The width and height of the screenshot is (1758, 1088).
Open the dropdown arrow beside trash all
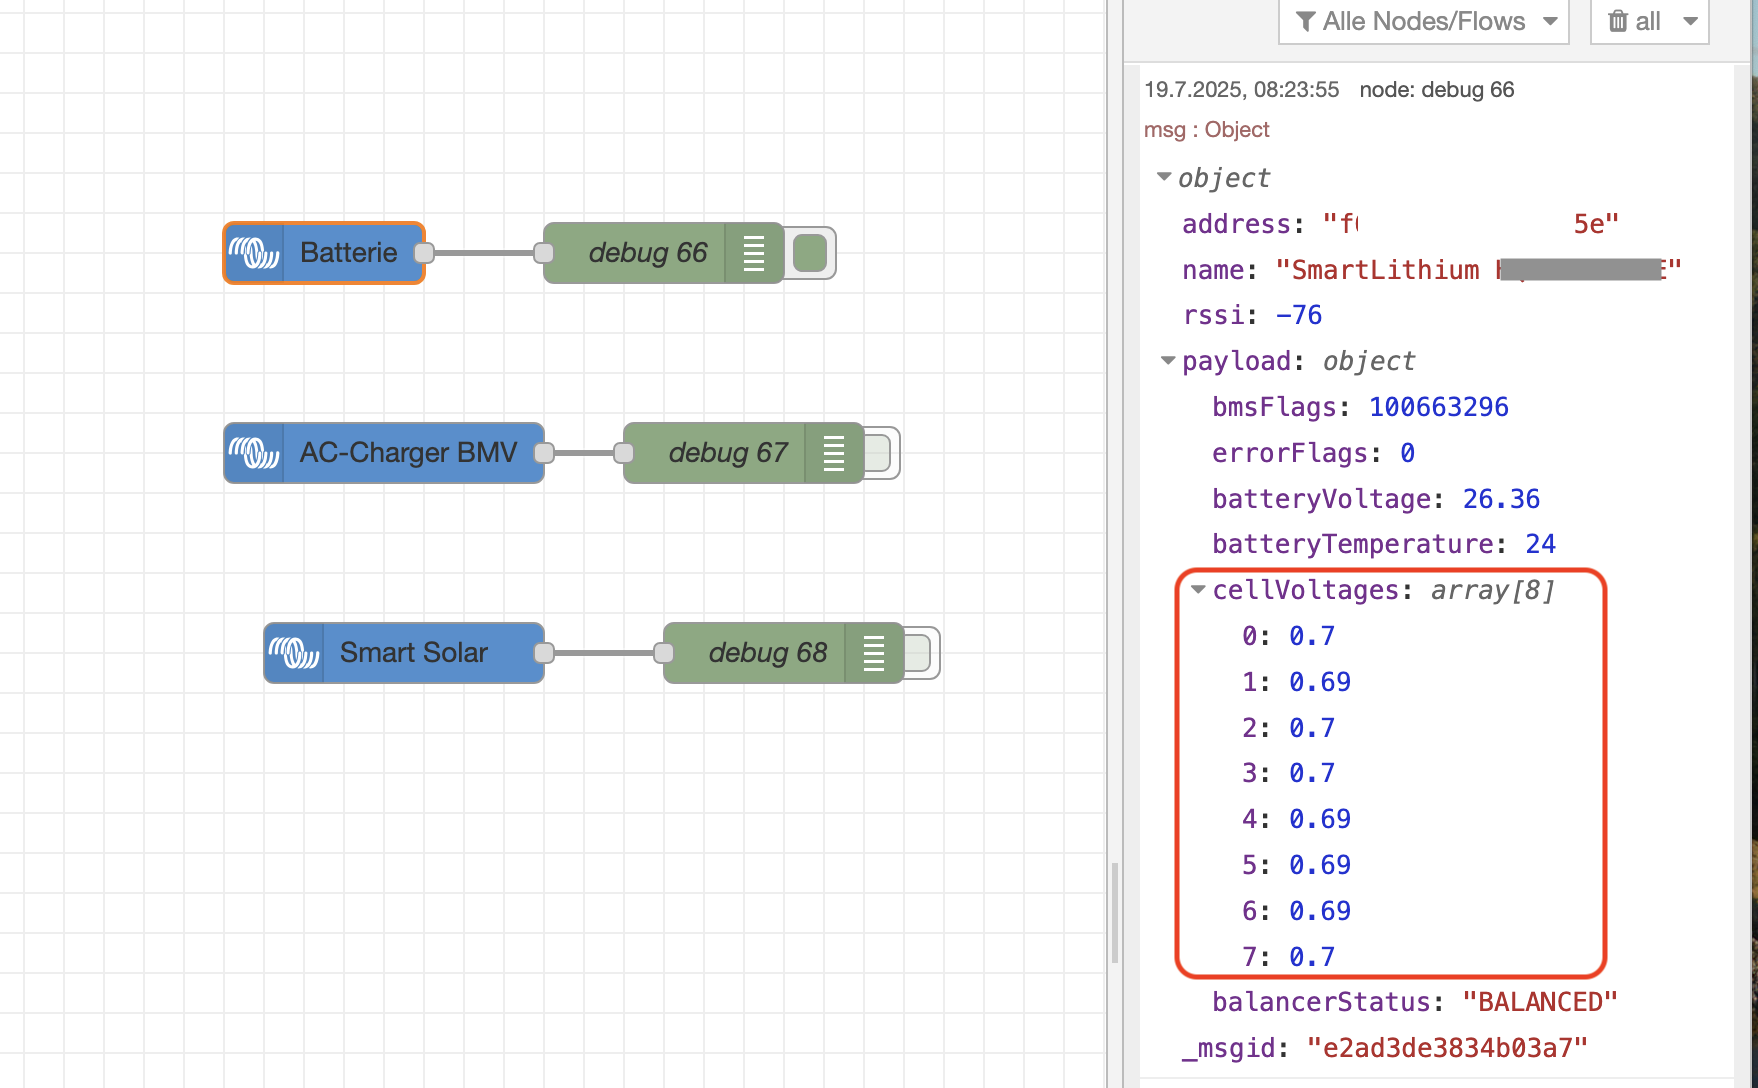coord(1691,21)
